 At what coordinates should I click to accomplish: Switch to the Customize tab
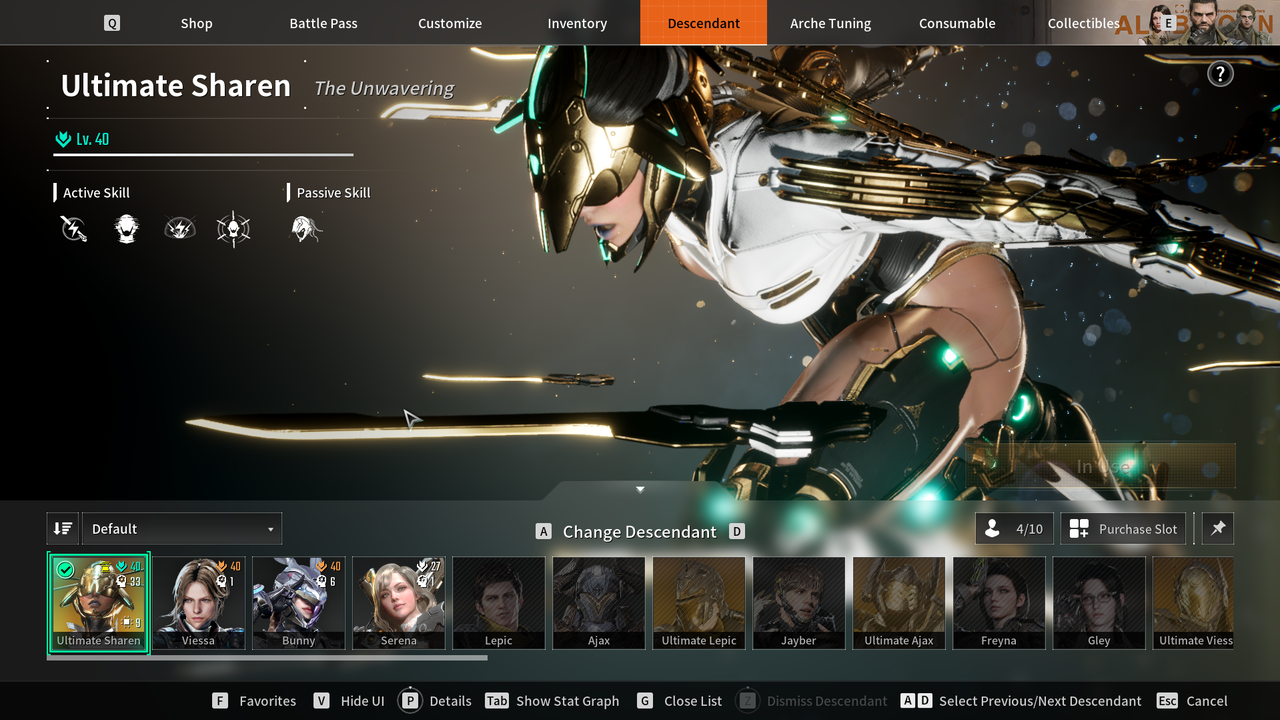(x=450, y=23)
